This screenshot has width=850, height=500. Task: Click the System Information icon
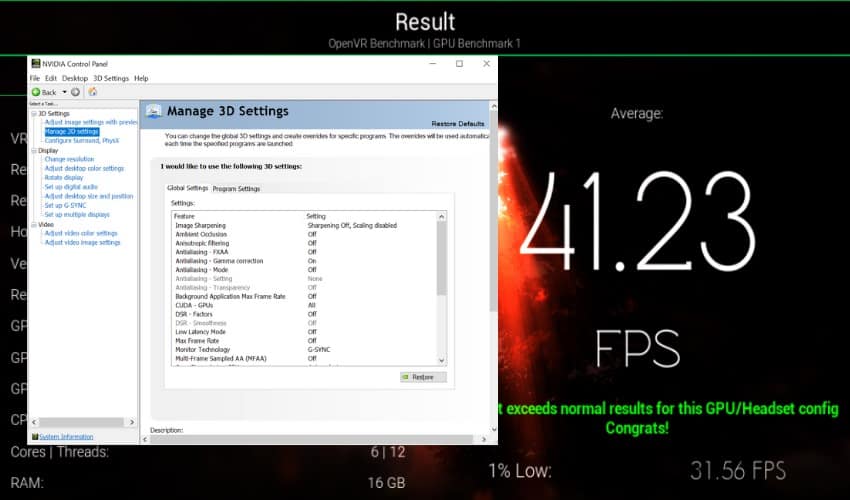coord(35,437)
